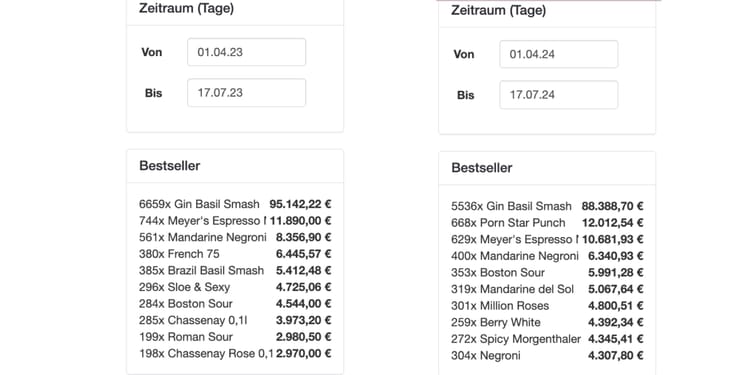Select the 385x Brazil Basil Smash row

235,271
